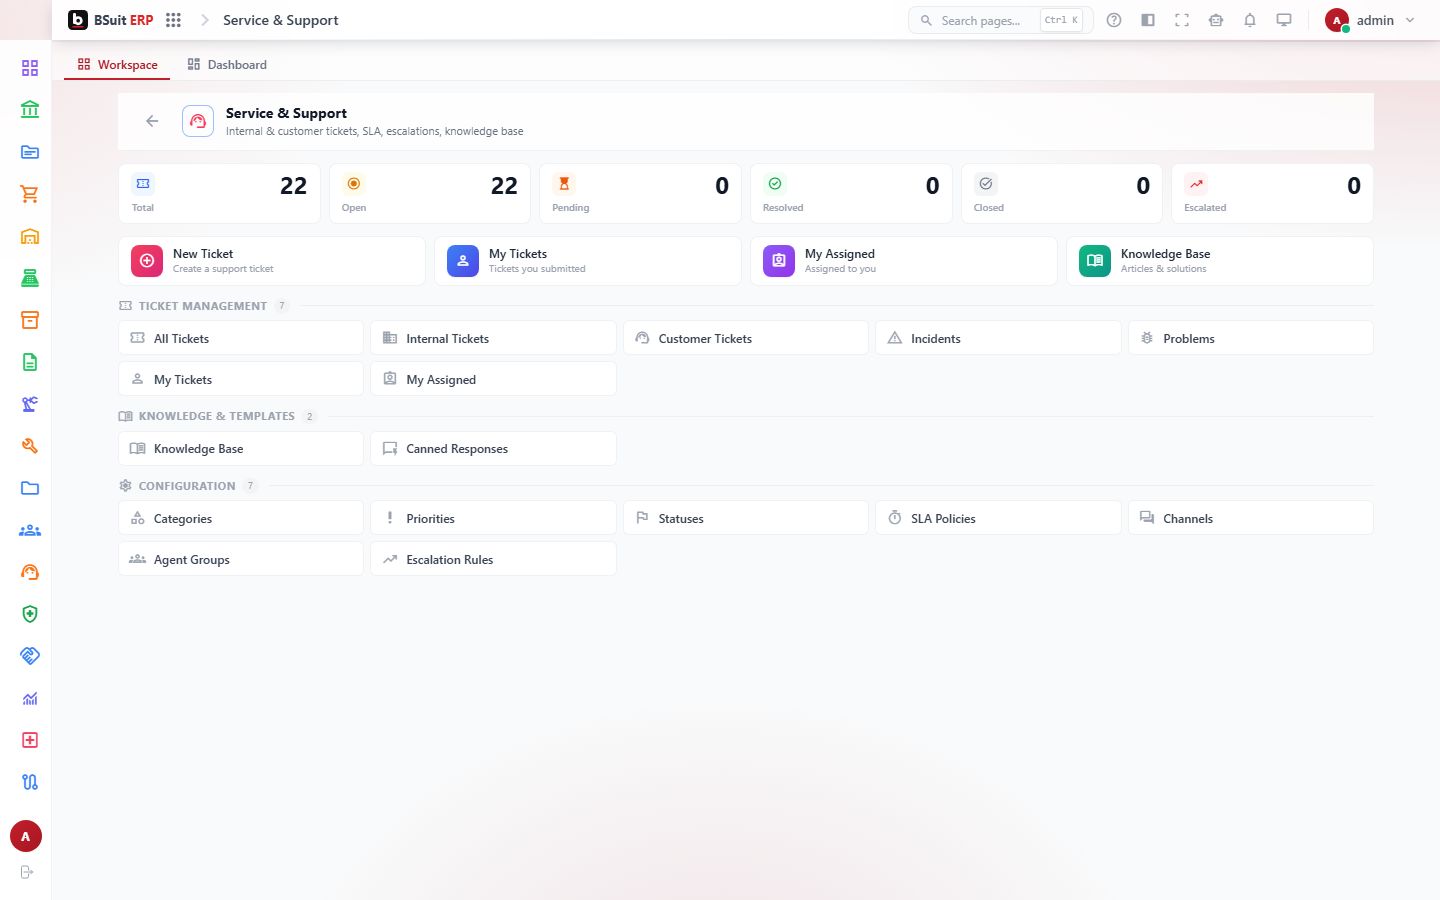Open Knowledge Base card labeled Articles & solutions

1220,261
